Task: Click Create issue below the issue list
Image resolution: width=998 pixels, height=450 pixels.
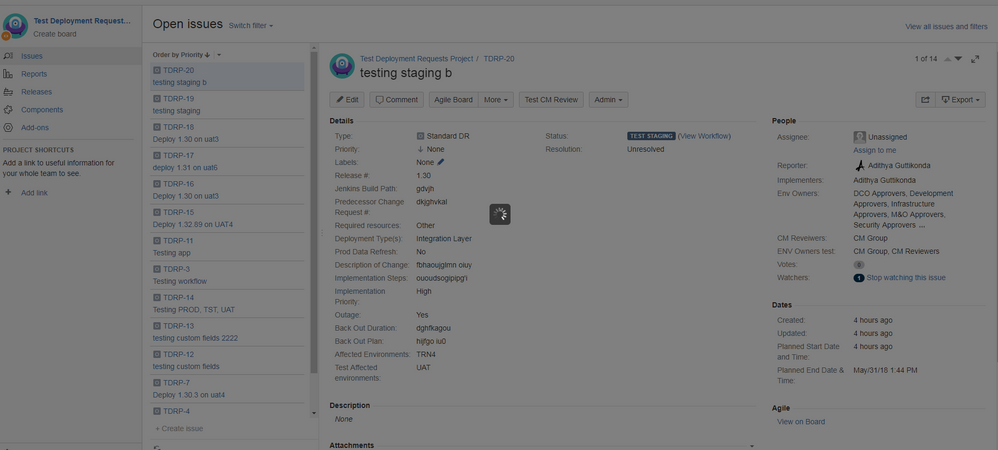Action: click(x=179, y=428)
